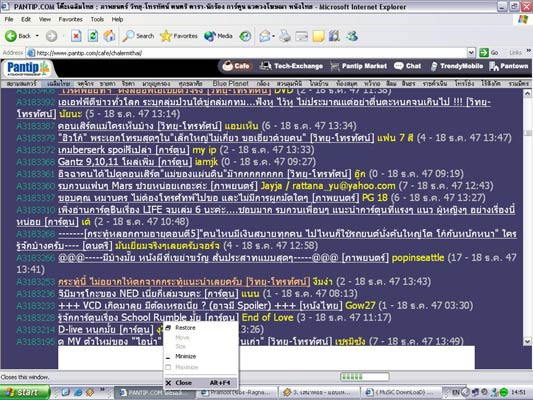This screenshot has width=533, height=400.
Task: Go to Home with the house icon
Action: [109, 36]
